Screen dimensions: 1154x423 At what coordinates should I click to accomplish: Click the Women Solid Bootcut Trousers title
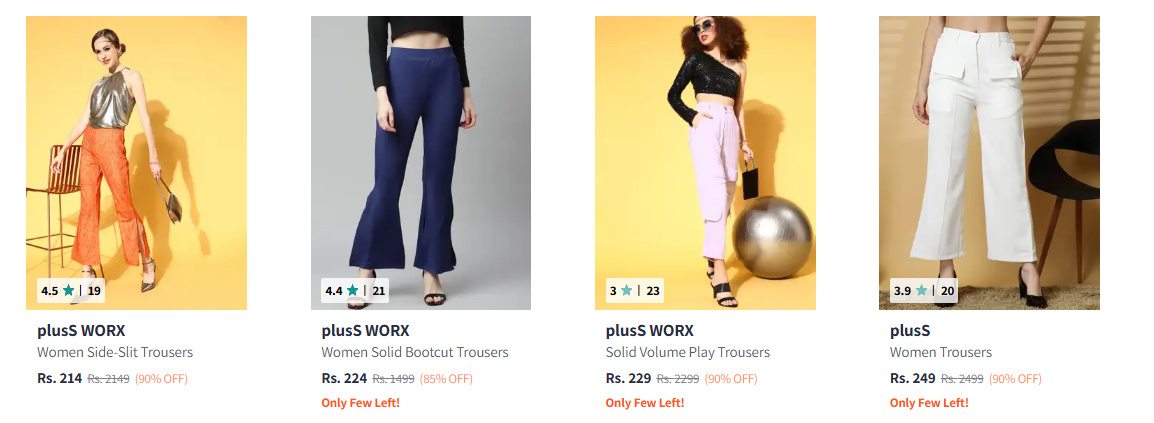(x=415, y=352)
